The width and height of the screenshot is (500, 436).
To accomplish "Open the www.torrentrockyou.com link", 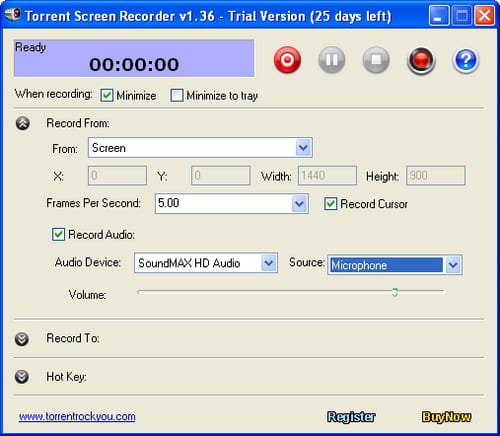I will click(77, 416).
